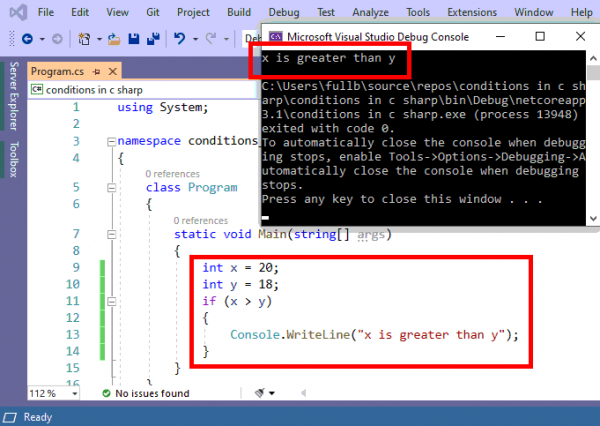Click the Save floppy disk icon
Viewport: 600px width, 426px height.
click(132, 39)
